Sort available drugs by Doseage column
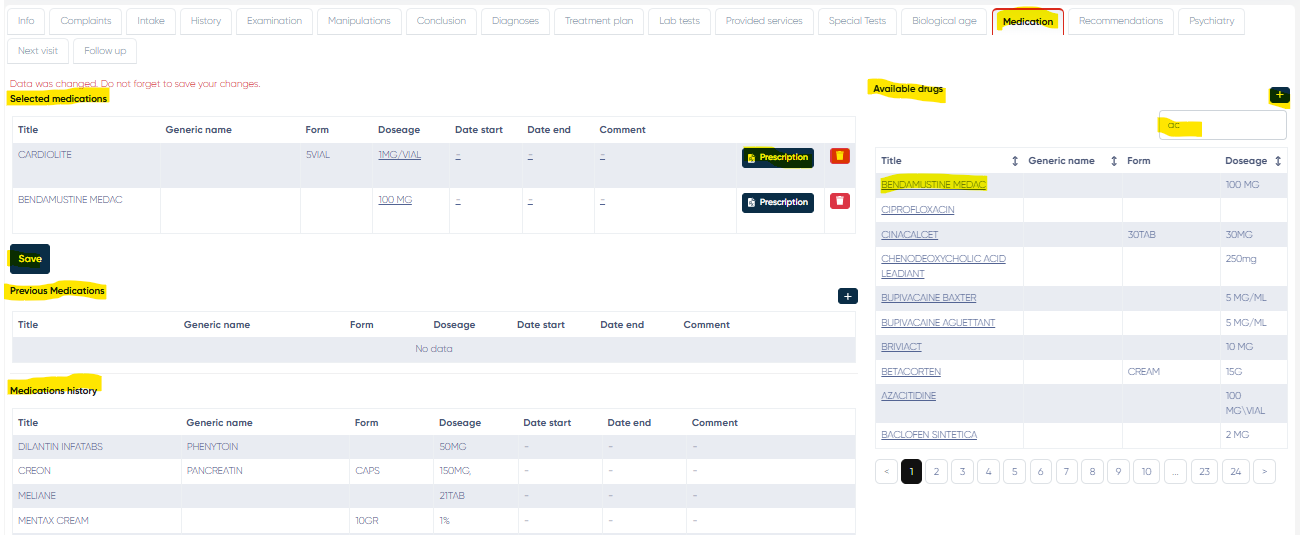1300x535 pixels. [x=1278, y=161]
